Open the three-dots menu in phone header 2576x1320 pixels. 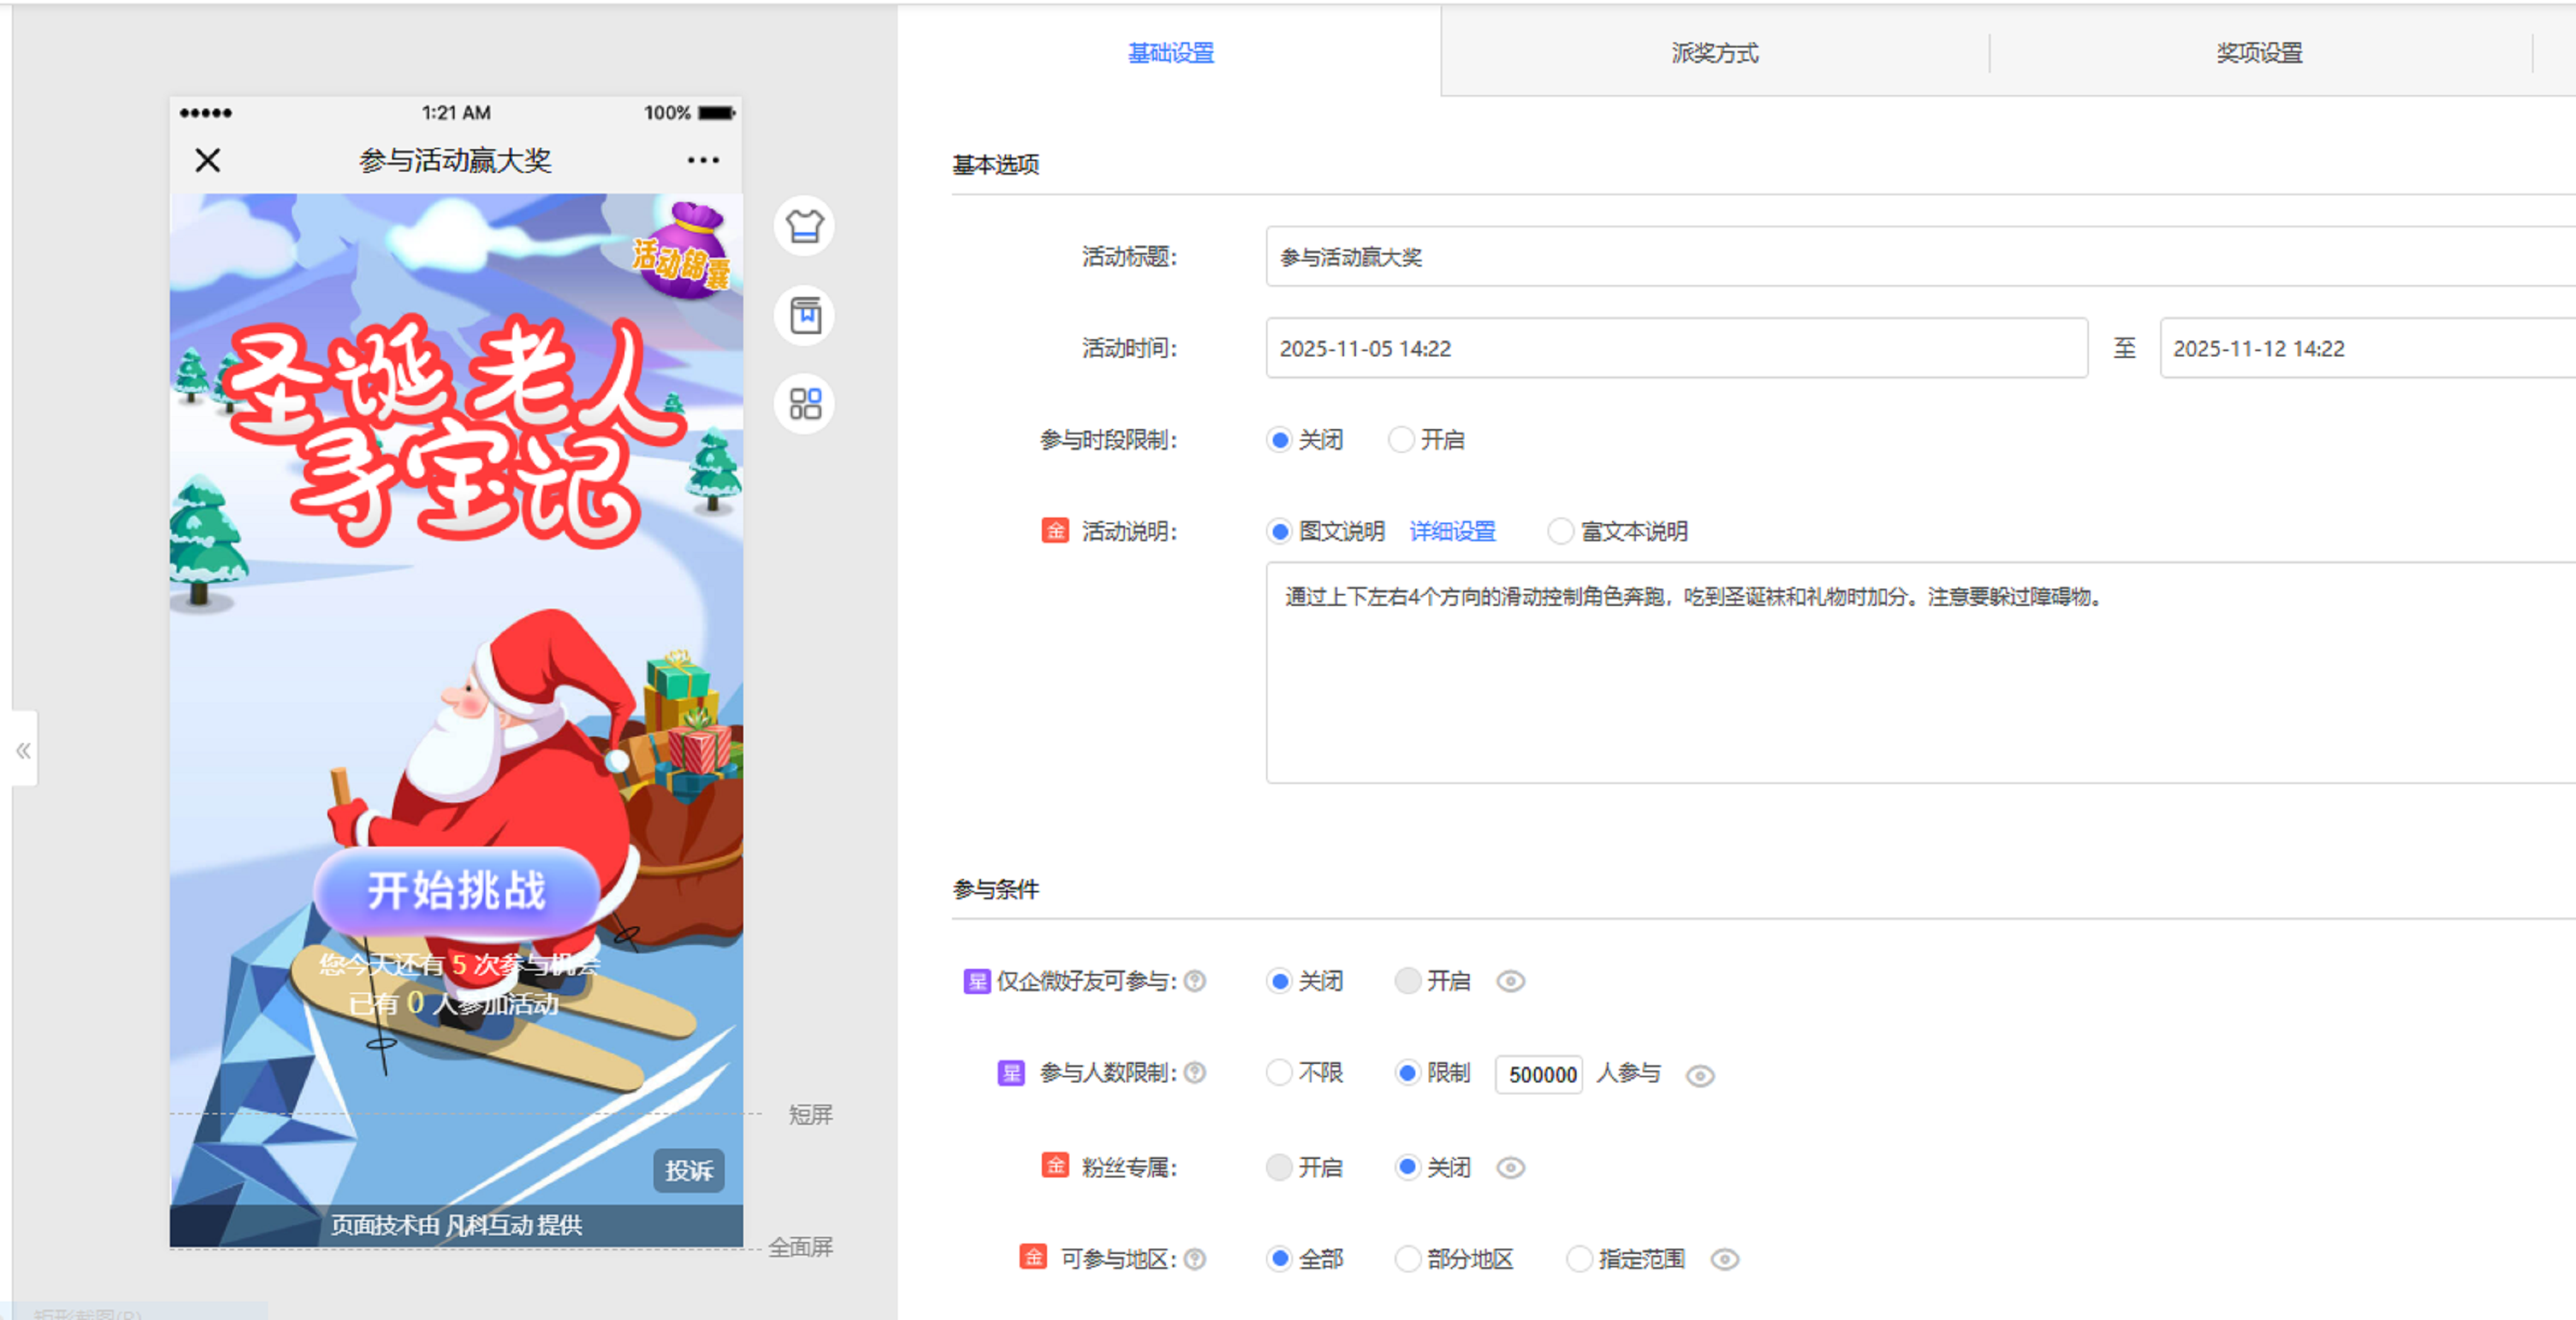[x=703, y=160]
